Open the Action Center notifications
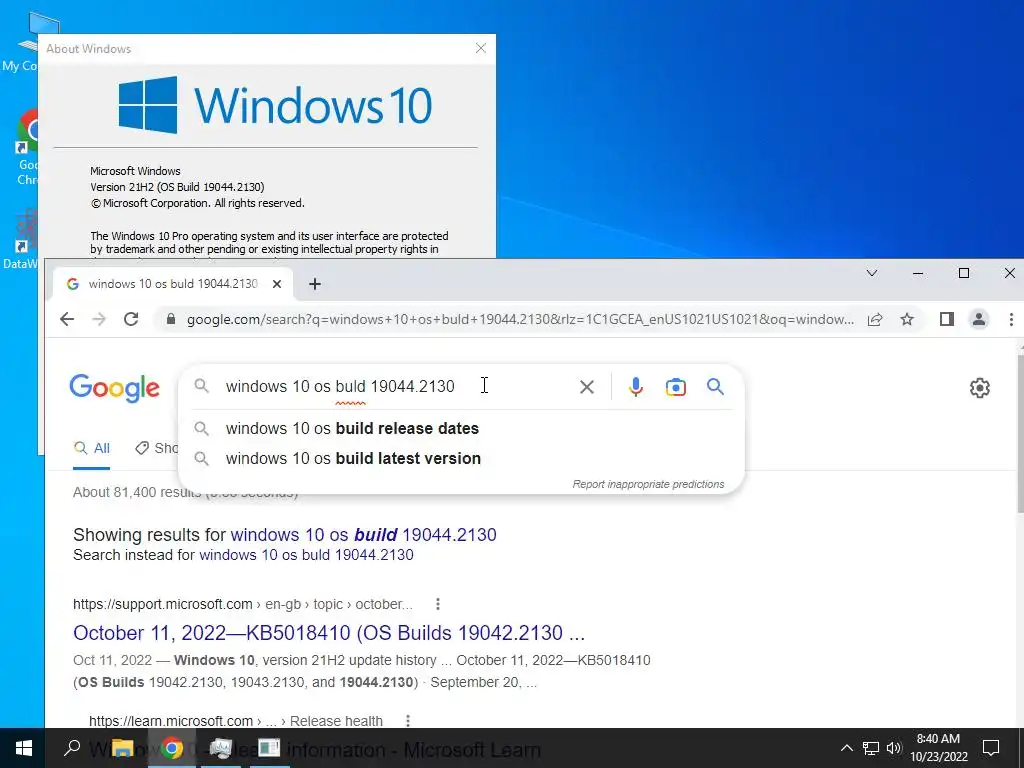This screenshot has width=1024, height=768. point(991,748)
